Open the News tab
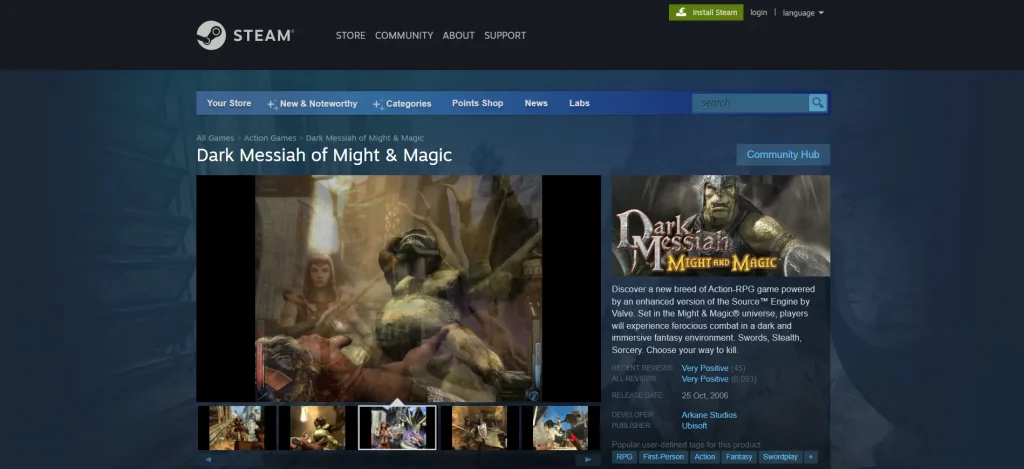 [536, 103]
